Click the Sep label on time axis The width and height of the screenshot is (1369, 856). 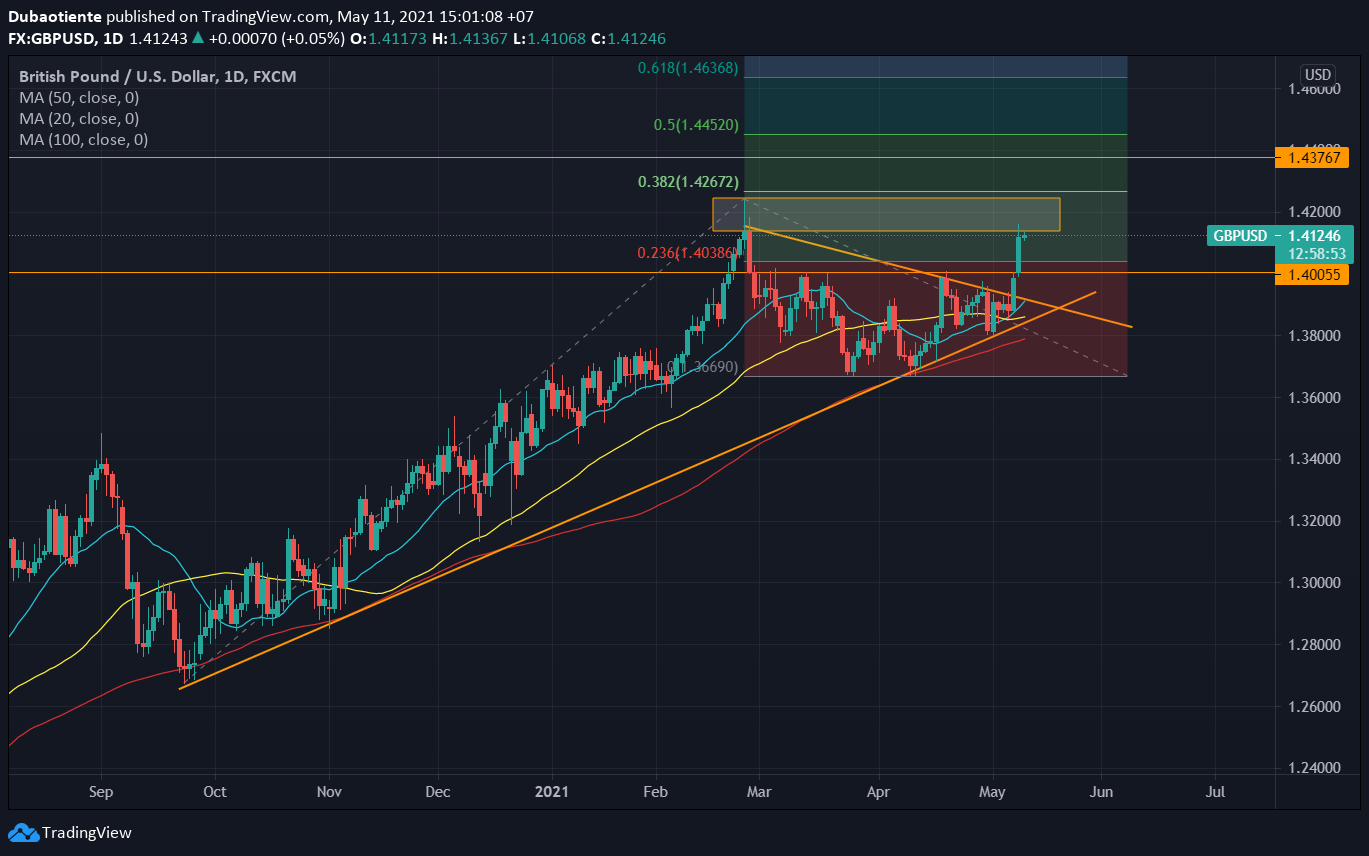tap(101, 792)
